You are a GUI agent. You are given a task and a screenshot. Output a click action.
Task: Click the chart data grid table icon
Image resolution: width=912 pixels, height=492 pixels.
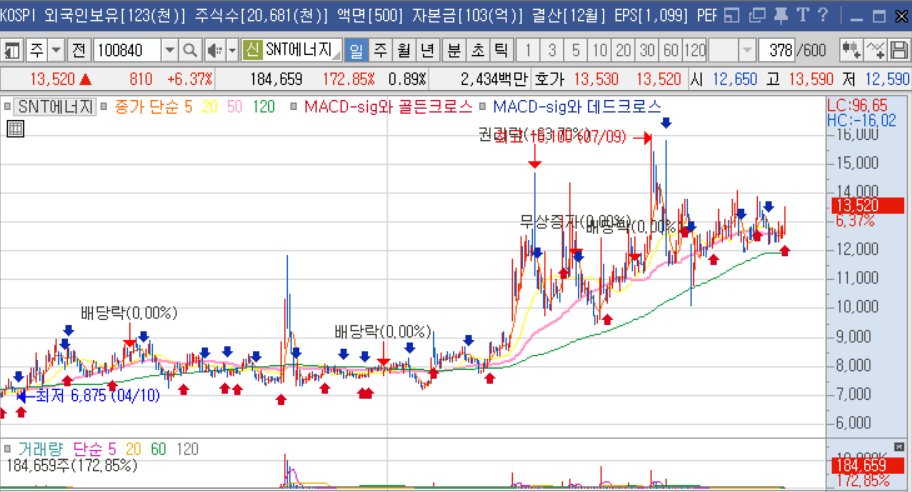point(15,128)
